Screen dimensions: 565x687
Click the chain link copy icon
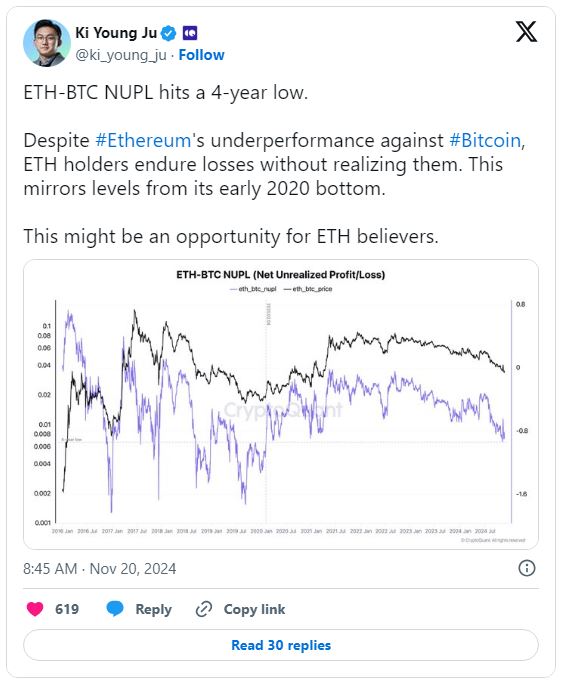(204, 609)
